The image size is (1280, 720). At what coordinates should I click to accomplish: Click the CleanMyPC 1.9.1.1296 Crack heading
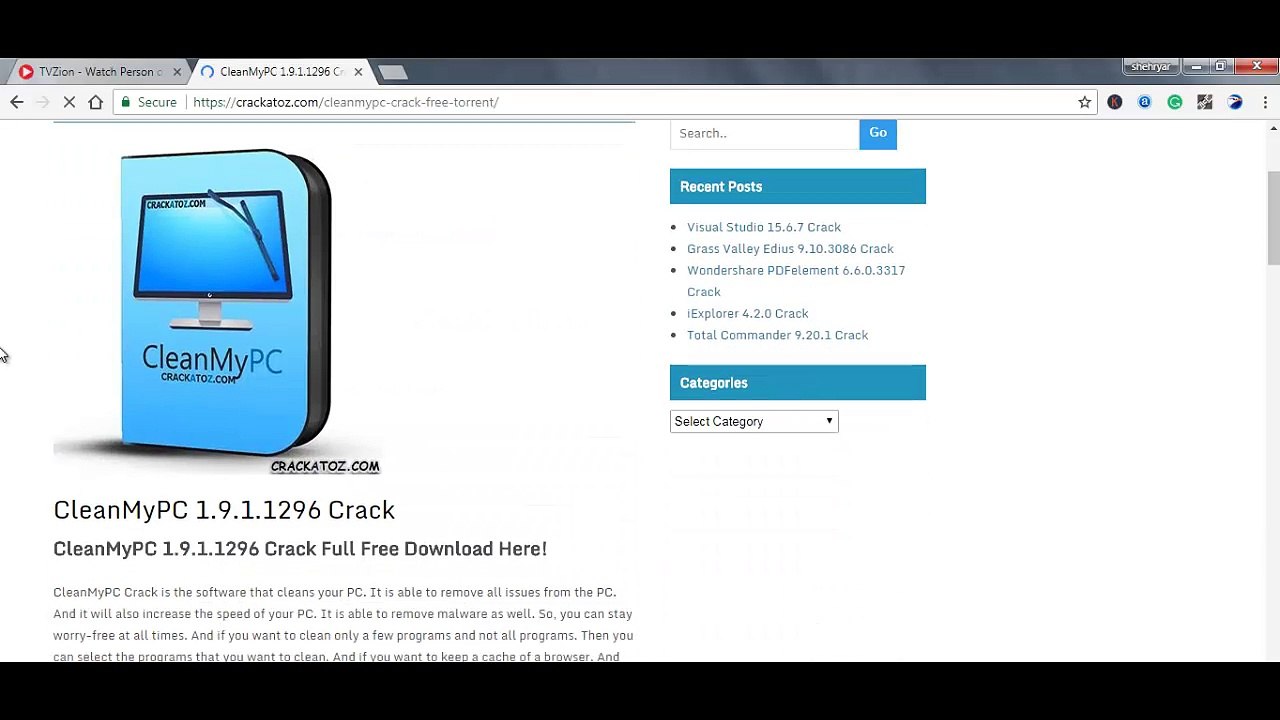(224, 510)
